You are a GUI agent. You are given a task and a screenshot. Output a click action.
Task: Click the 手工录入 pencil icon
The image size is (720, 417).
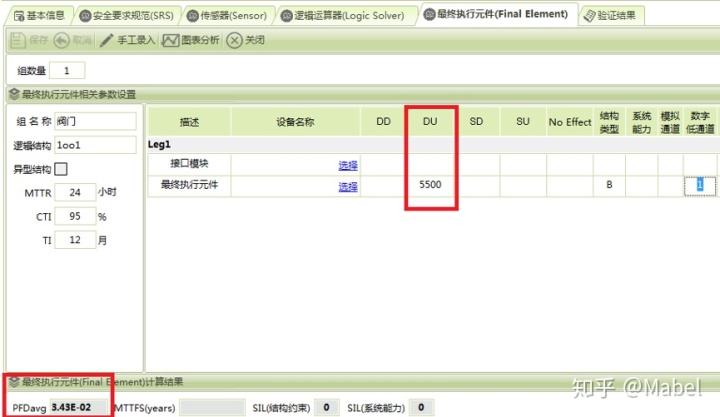(106, 40)
